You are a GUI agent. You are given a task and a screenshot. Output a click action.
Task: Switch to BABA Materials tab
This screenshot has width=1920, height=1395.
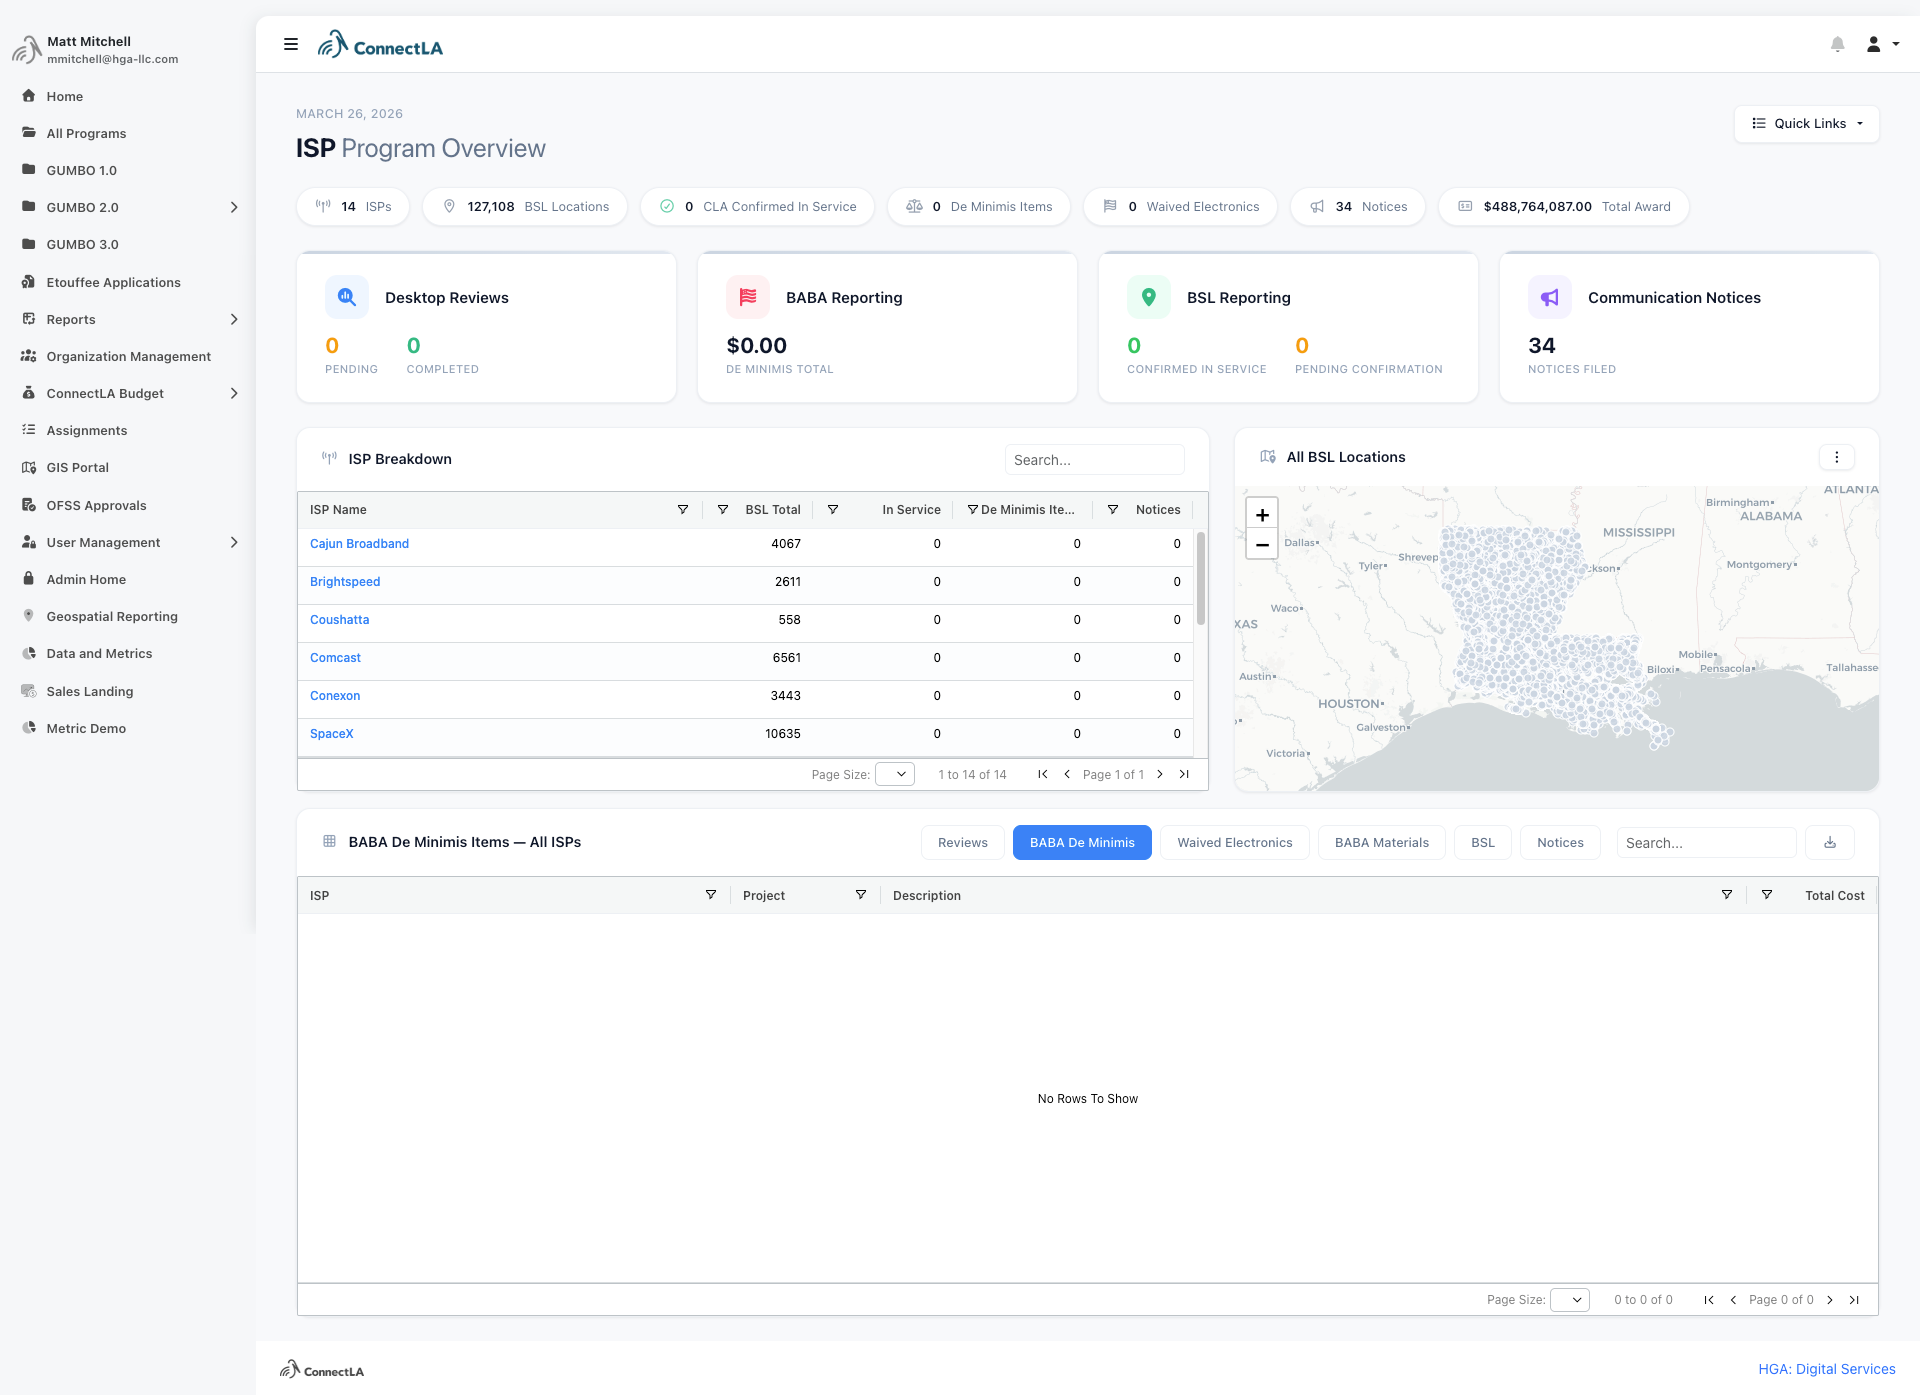coord(1382,843)
